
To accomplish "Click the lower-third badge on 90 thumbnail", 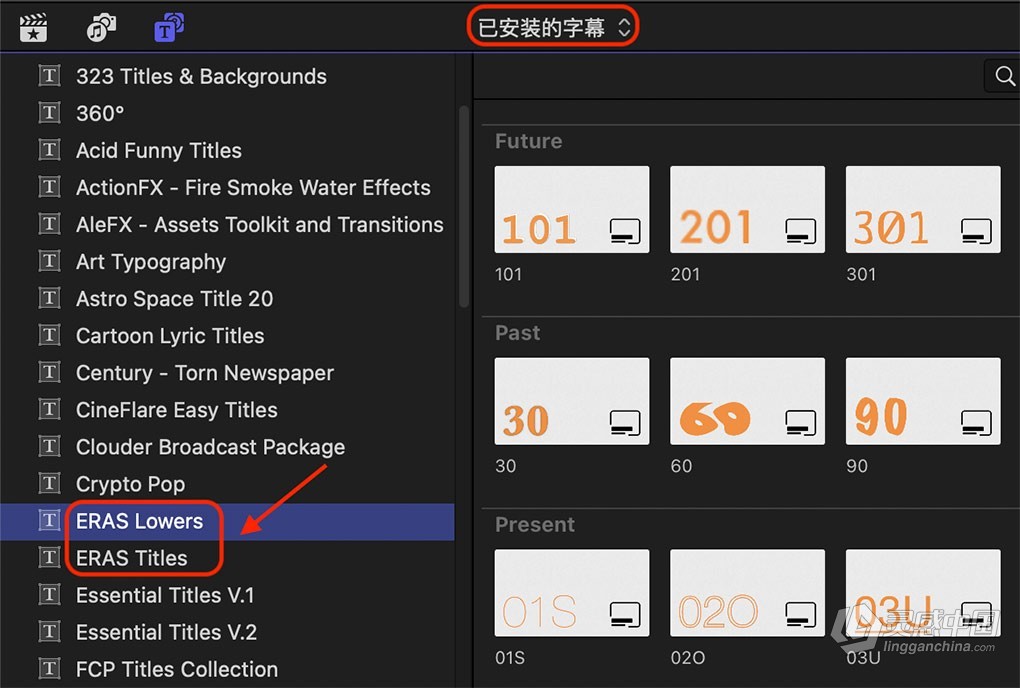I will (x=976, y=423).
